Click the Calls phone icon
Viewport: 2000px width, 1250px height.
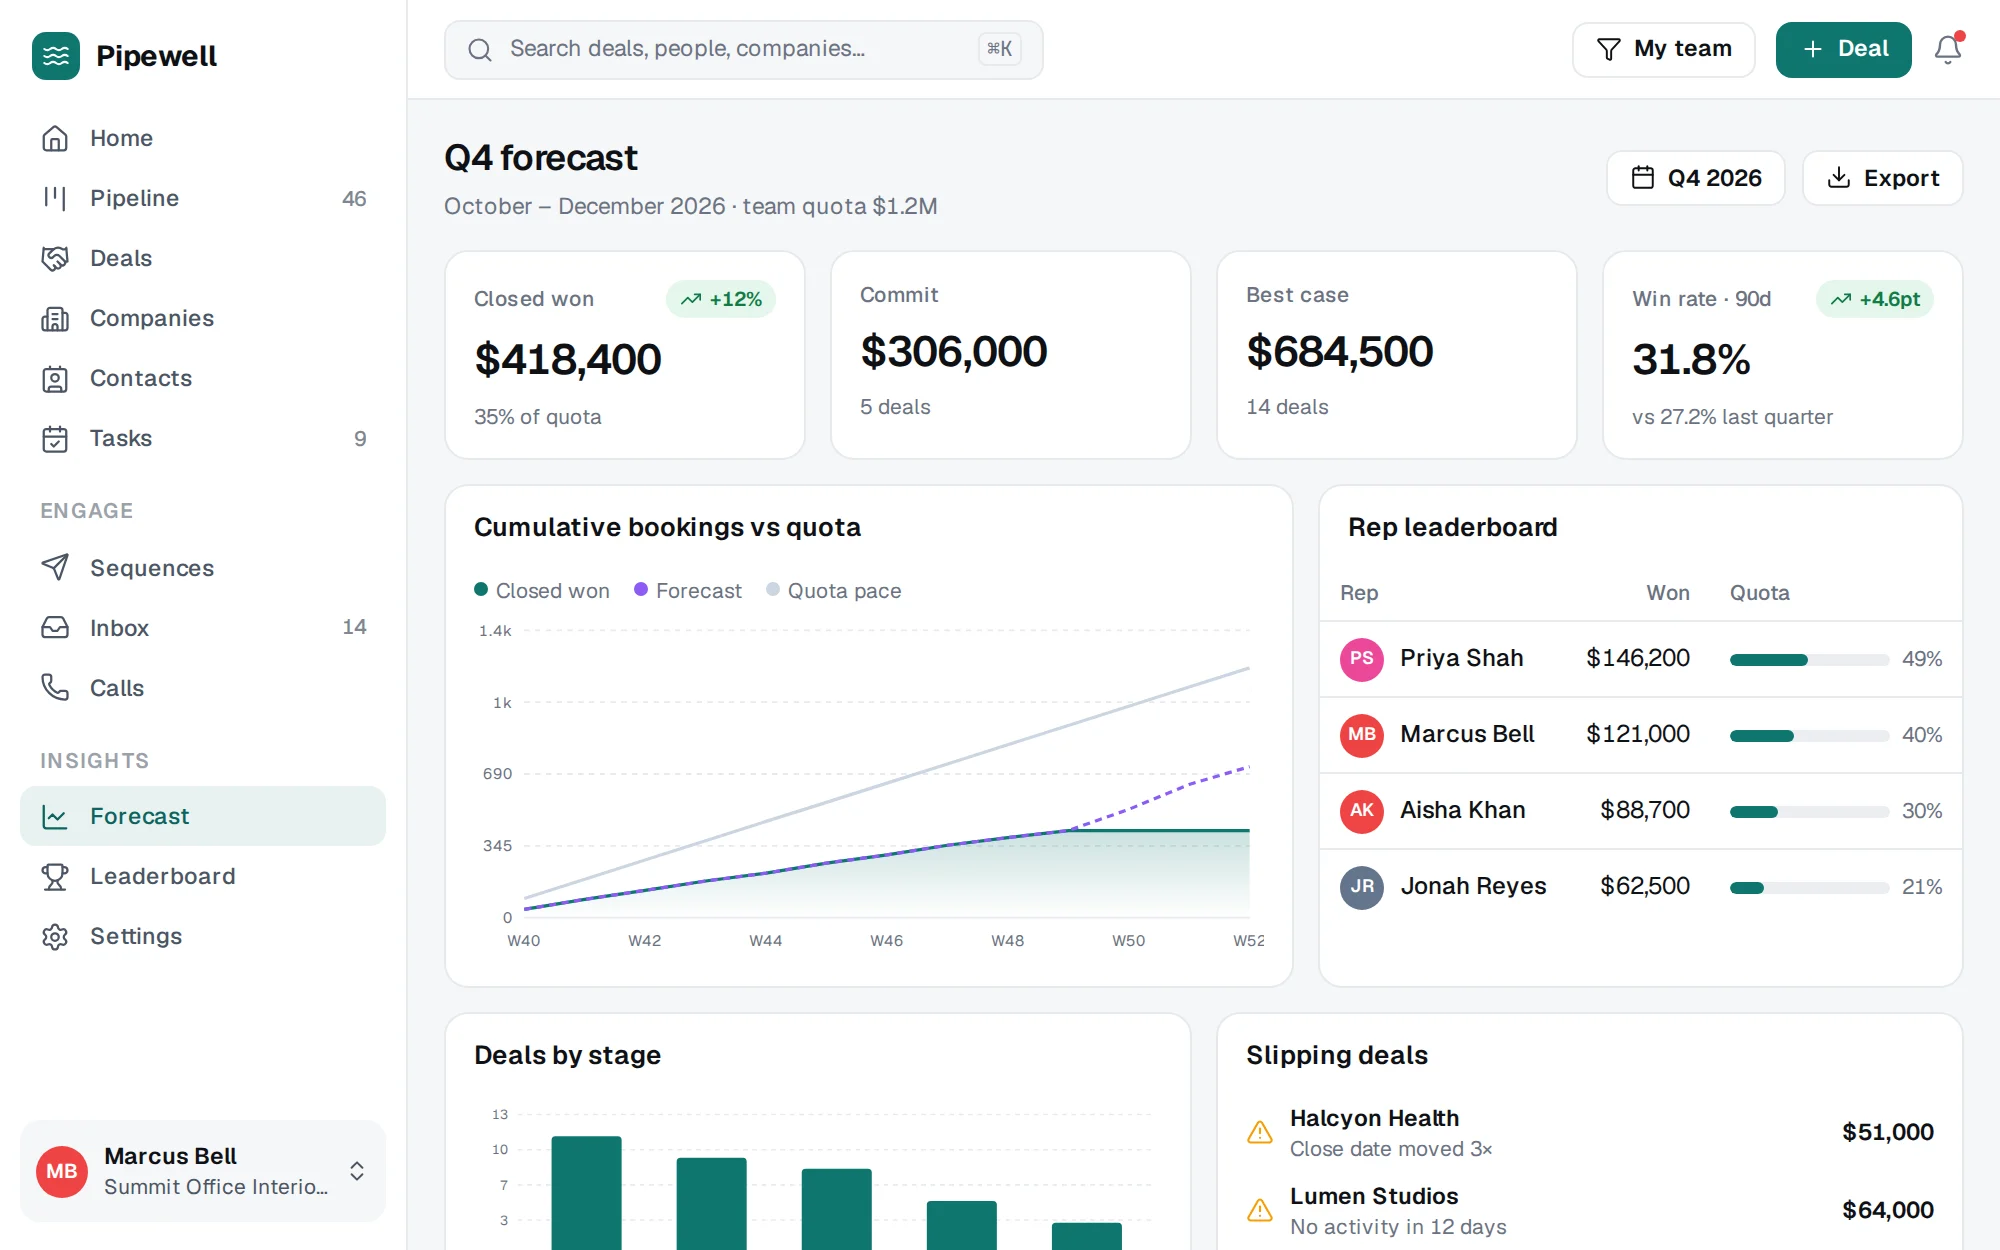click(55, 688)
